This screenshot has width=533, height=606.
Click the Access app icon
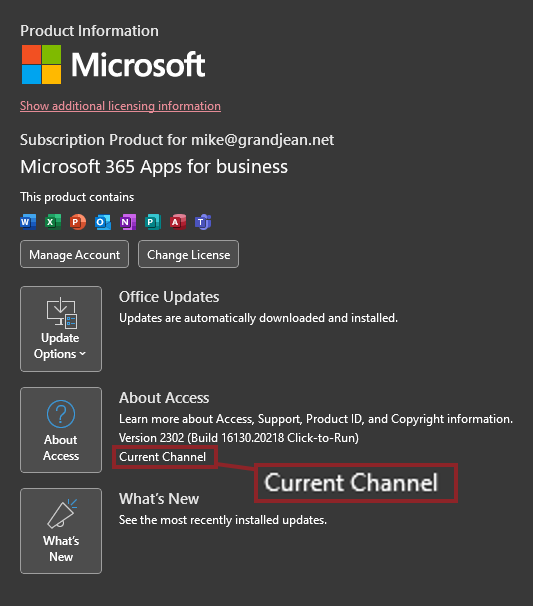(178, 222)
